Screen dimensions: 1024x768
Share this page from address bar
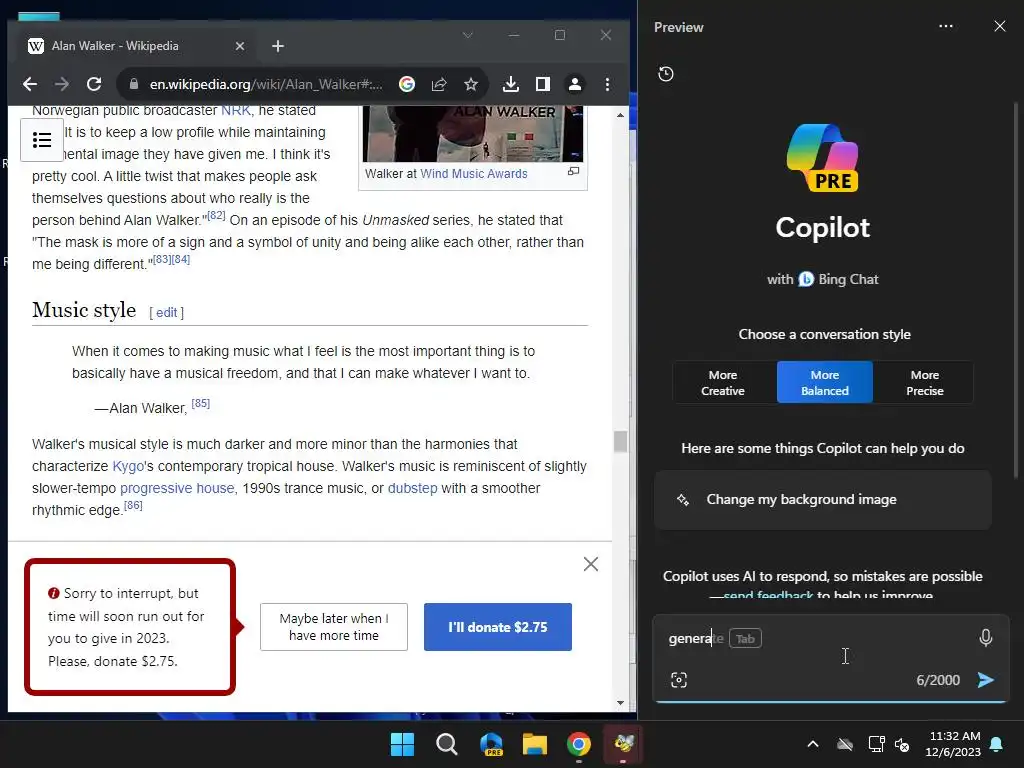[x=439, y=84]
